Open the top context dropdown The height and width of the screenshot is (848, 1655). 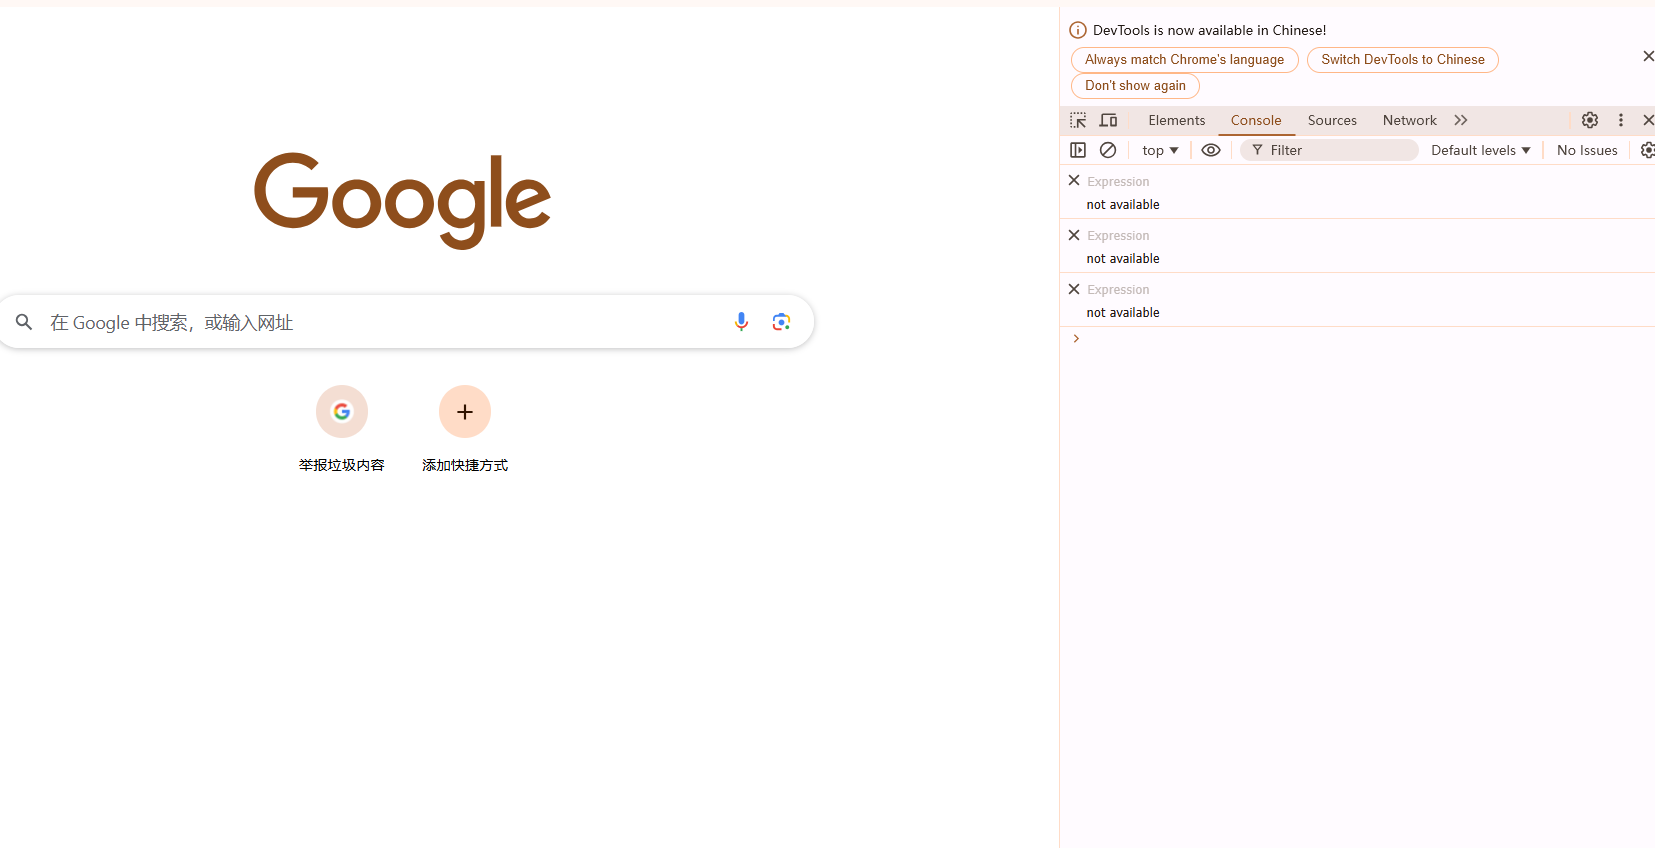pyautogui.click(x=1160, y=150)
